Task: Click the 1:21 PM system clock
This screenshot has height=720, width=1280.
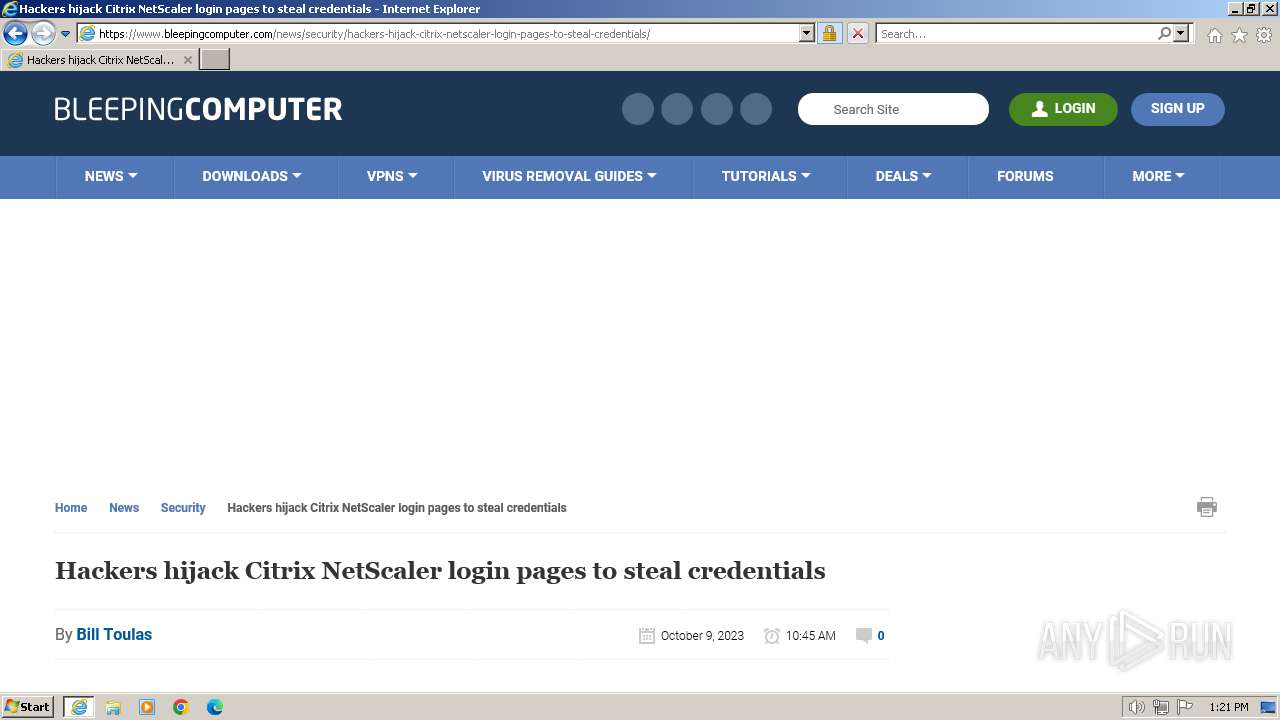Action: tap(1228, 707)
